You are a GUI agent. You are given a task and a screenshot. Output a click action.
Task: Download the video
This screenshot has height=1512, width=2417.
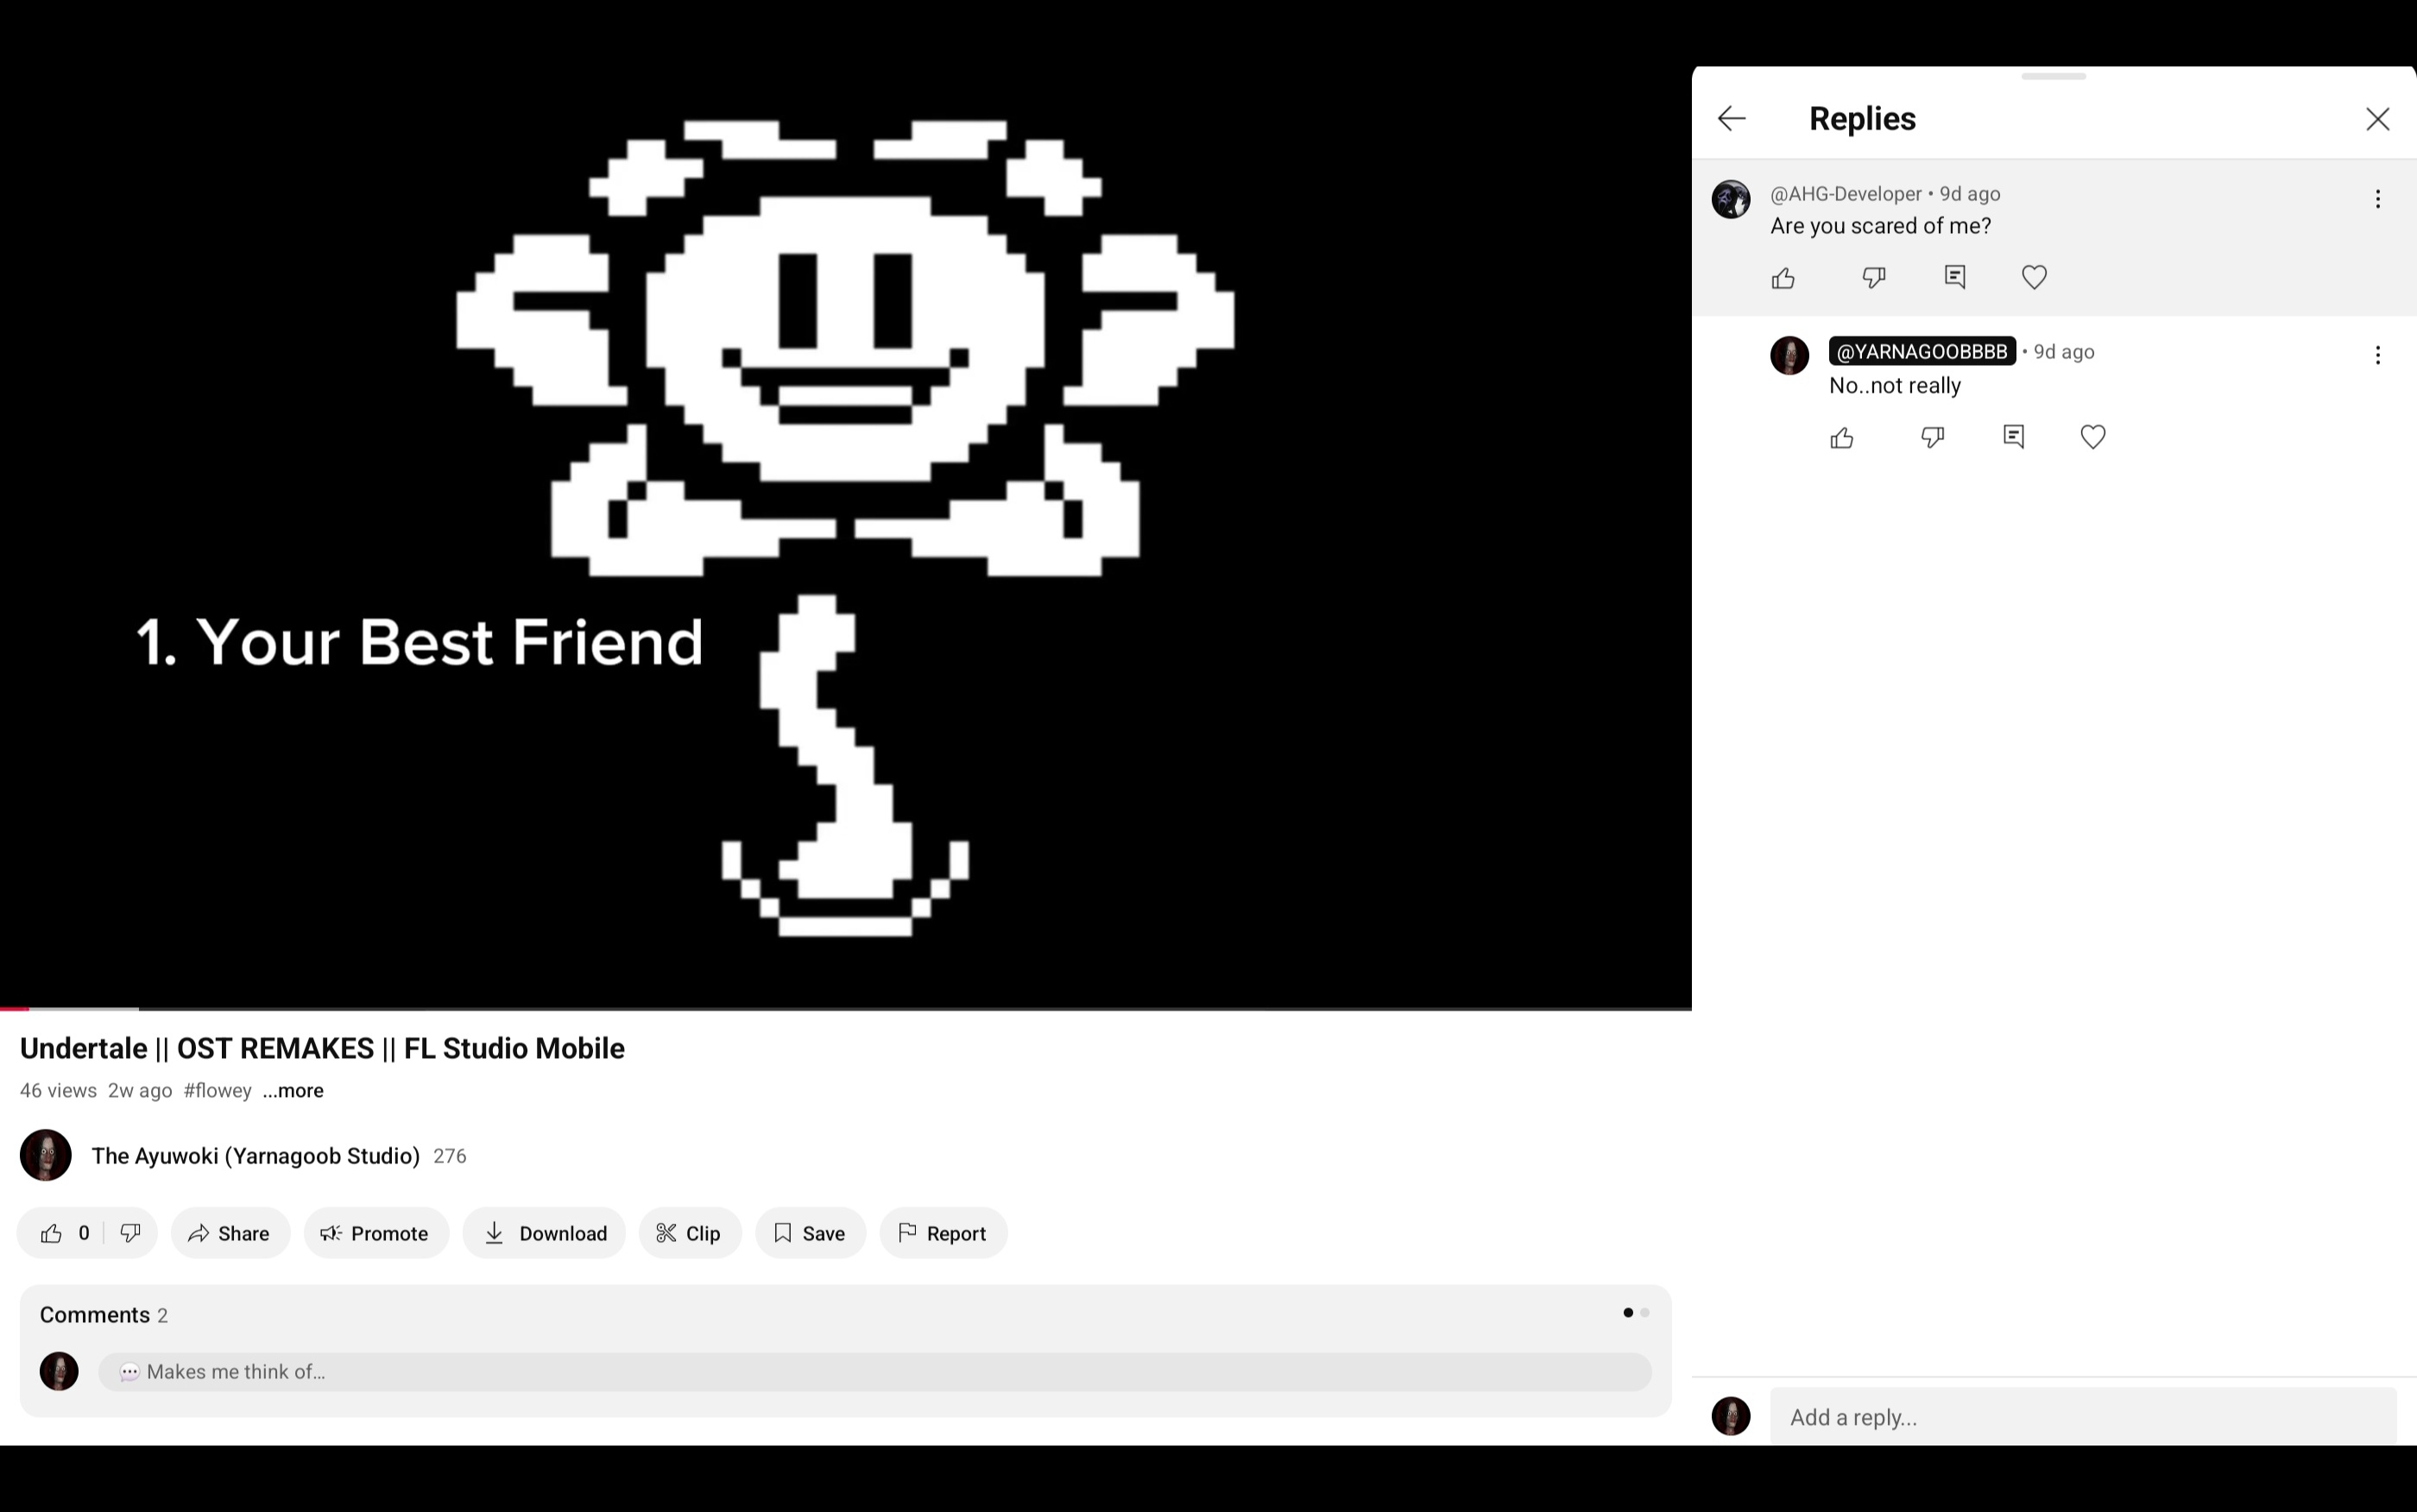click(x=544, y=1233)
